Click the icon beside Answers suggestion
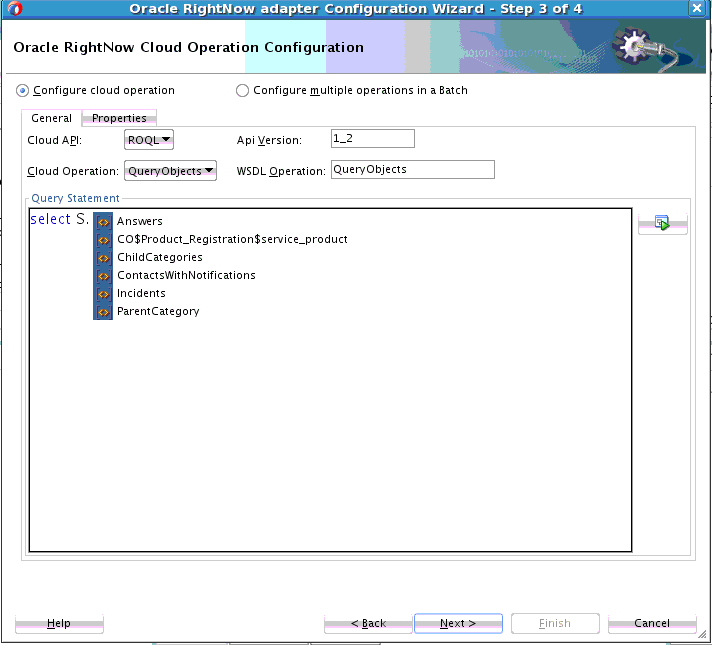This screenshot has width=712, height=645. [103, 222]
